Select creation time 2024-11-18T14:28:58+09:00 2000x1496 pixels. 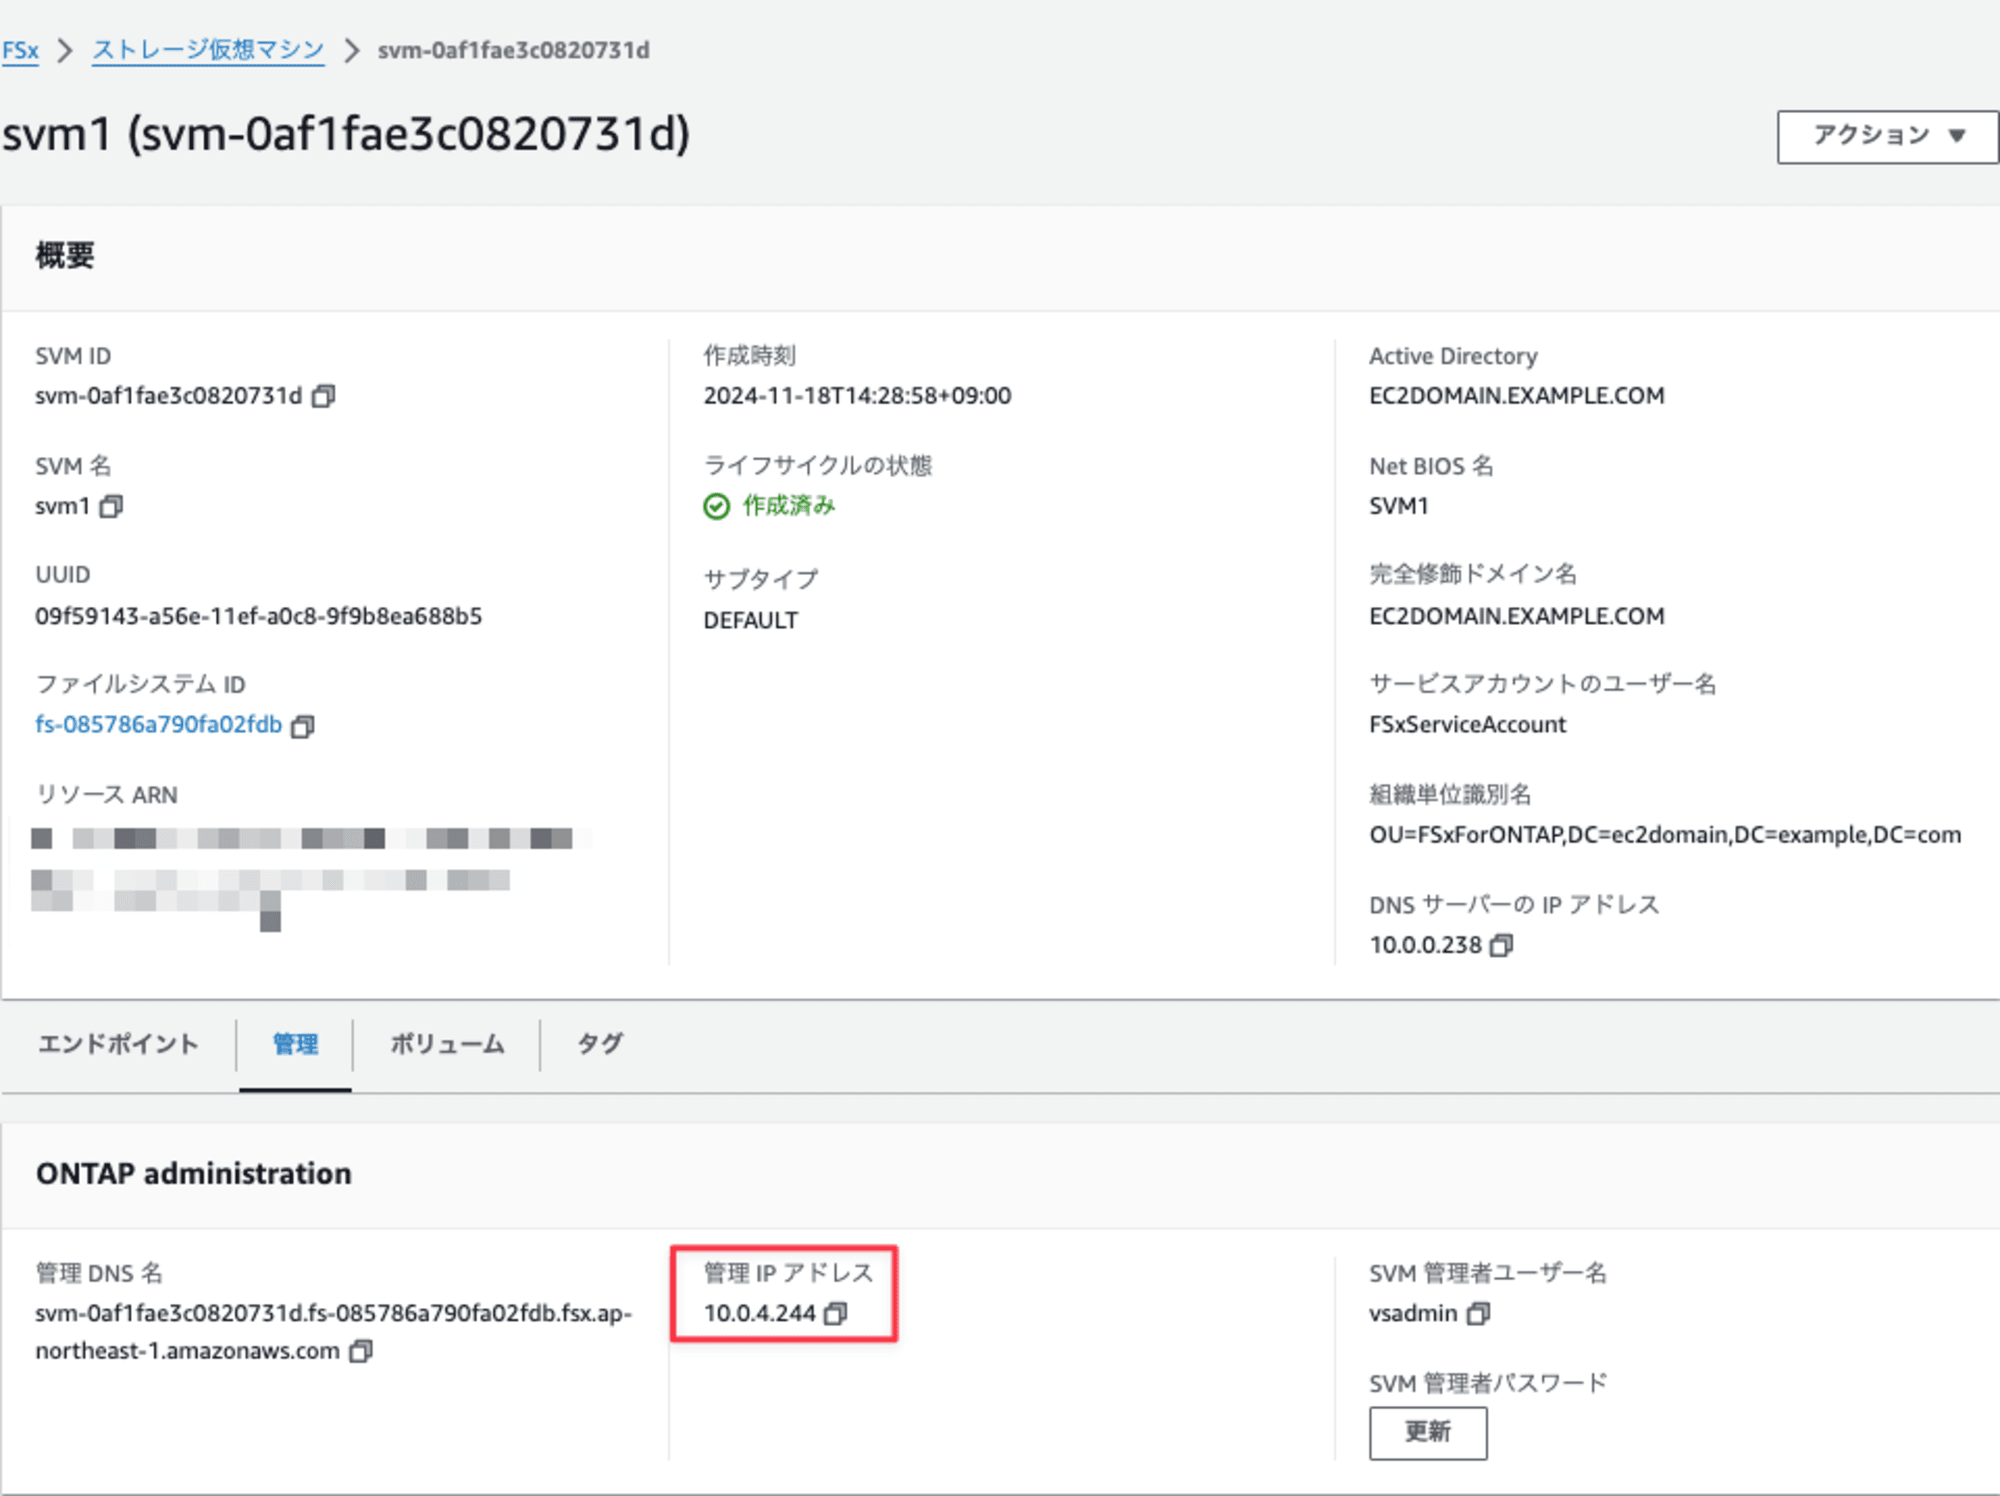pos(857,396)
